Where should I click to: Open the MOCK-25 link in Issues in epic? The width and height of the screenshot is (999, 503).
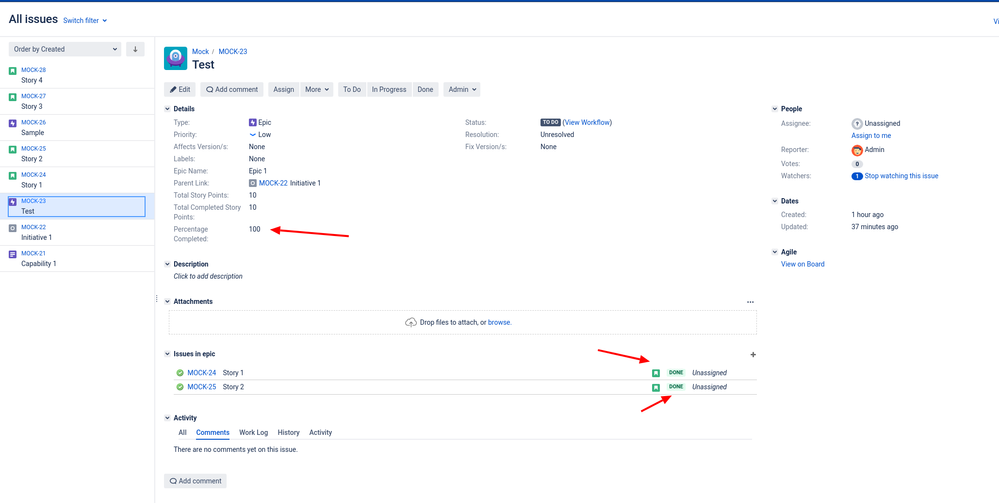[x=202, y=387]
